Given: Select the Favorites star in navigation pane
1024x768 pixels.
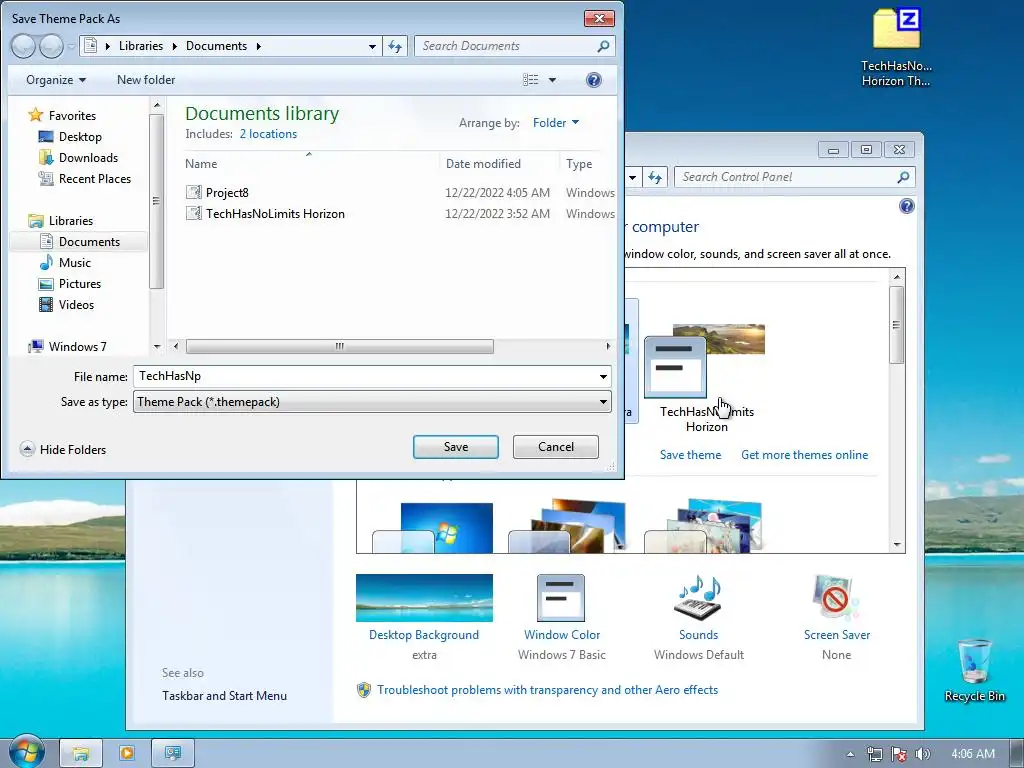Looking at the screenshot, I should coord(35,116).
